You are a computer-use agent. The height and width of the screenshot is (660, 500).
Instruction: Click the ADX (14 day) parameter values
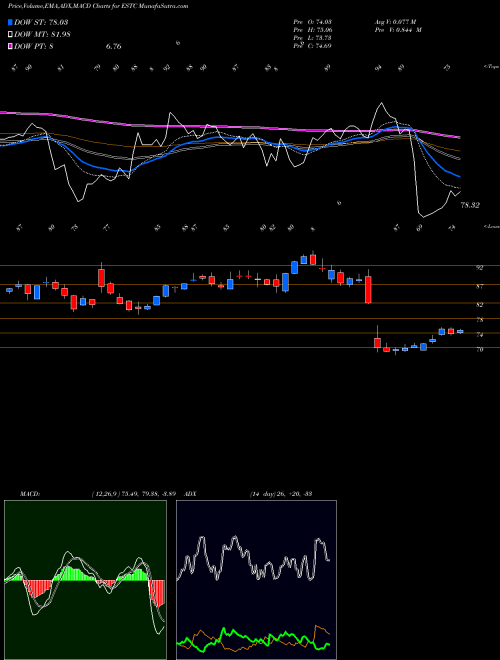coord(281,494)
